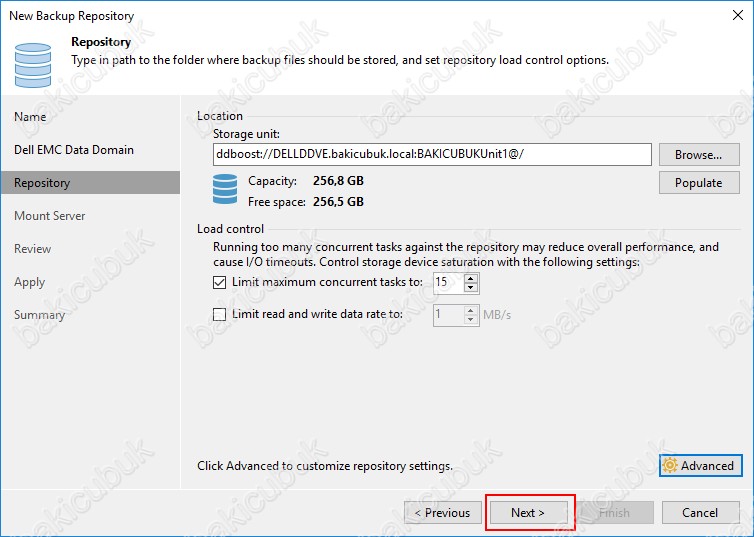Select the Dell EMC Data Domain step

[x=74, y=150]
